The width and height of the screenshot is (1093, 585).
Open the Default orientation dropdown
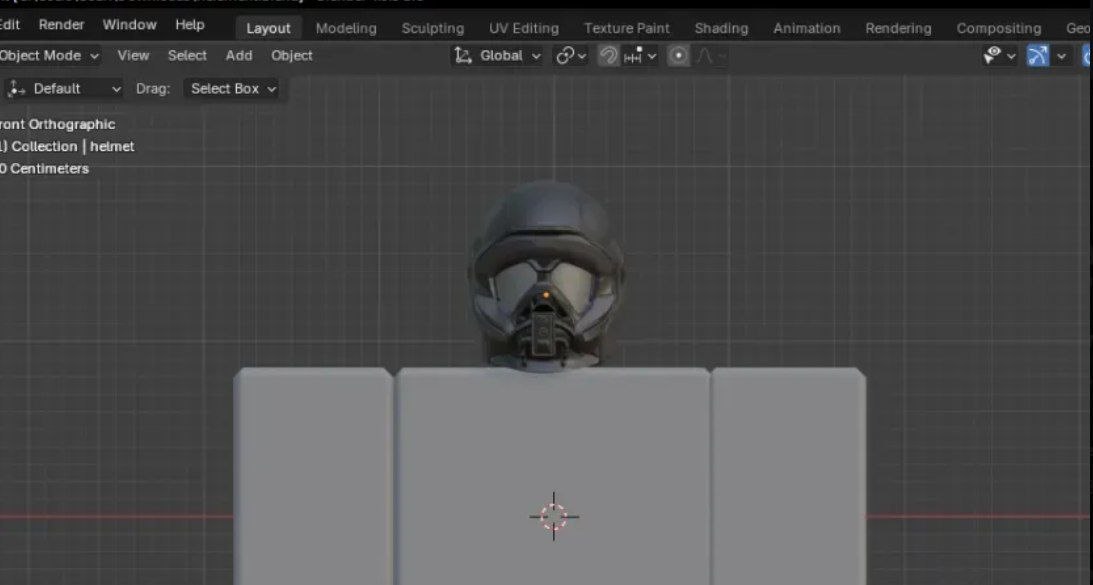point(65,89)
